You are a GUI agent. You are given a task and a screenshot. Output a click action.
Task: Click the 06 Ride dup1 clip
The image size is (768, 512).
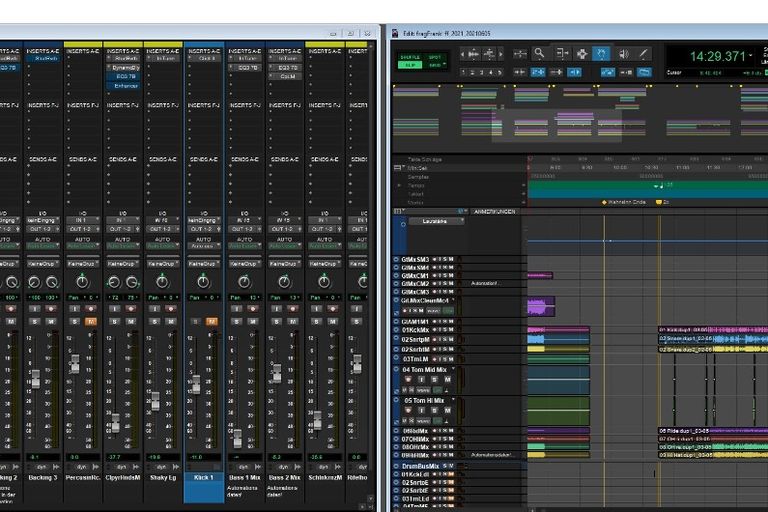click(713, 431)
